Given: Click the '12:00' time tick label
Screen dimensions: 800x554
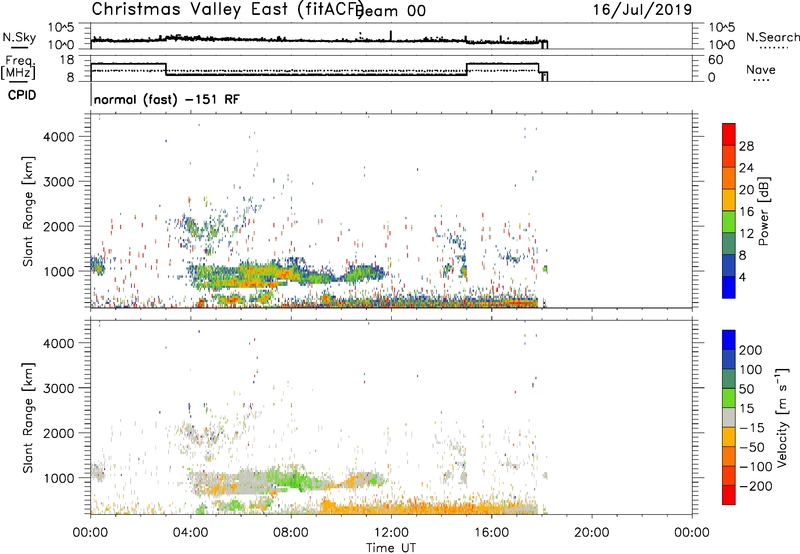Looking at the screenshot, I should tap(391, 533).
